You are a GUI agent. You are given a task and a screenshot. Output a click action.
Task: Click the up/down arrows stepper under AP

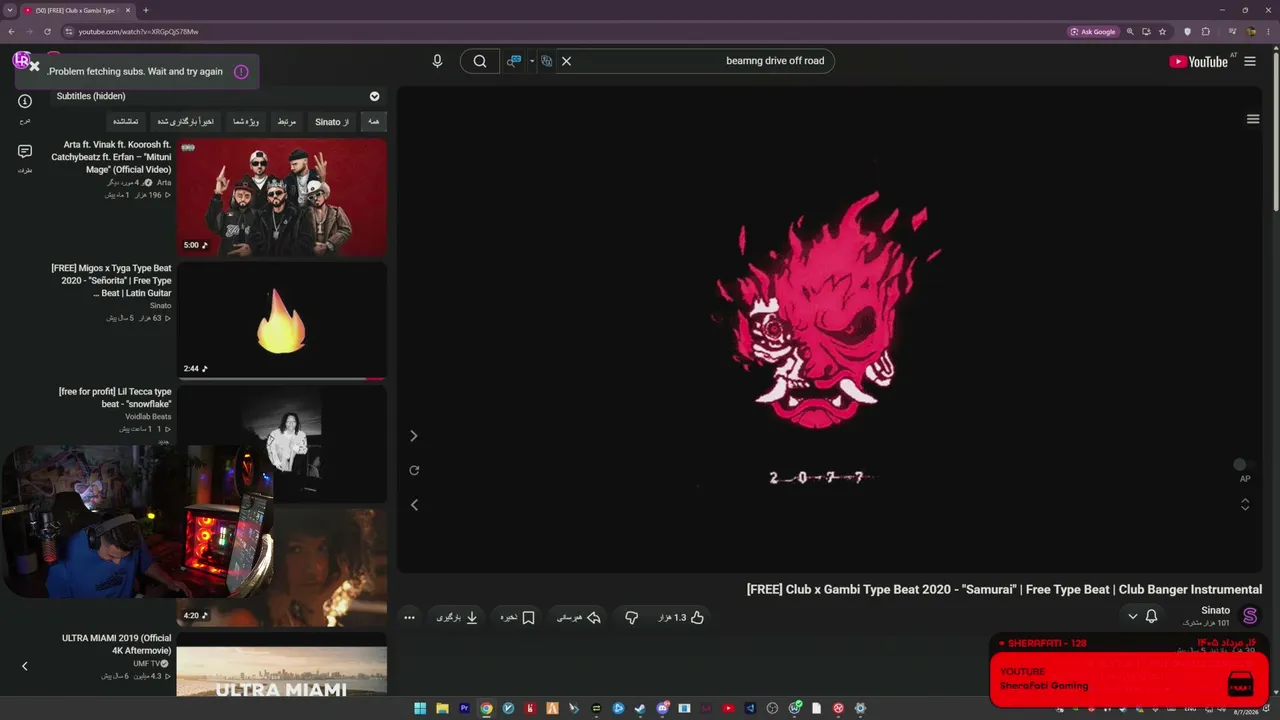1245,505
